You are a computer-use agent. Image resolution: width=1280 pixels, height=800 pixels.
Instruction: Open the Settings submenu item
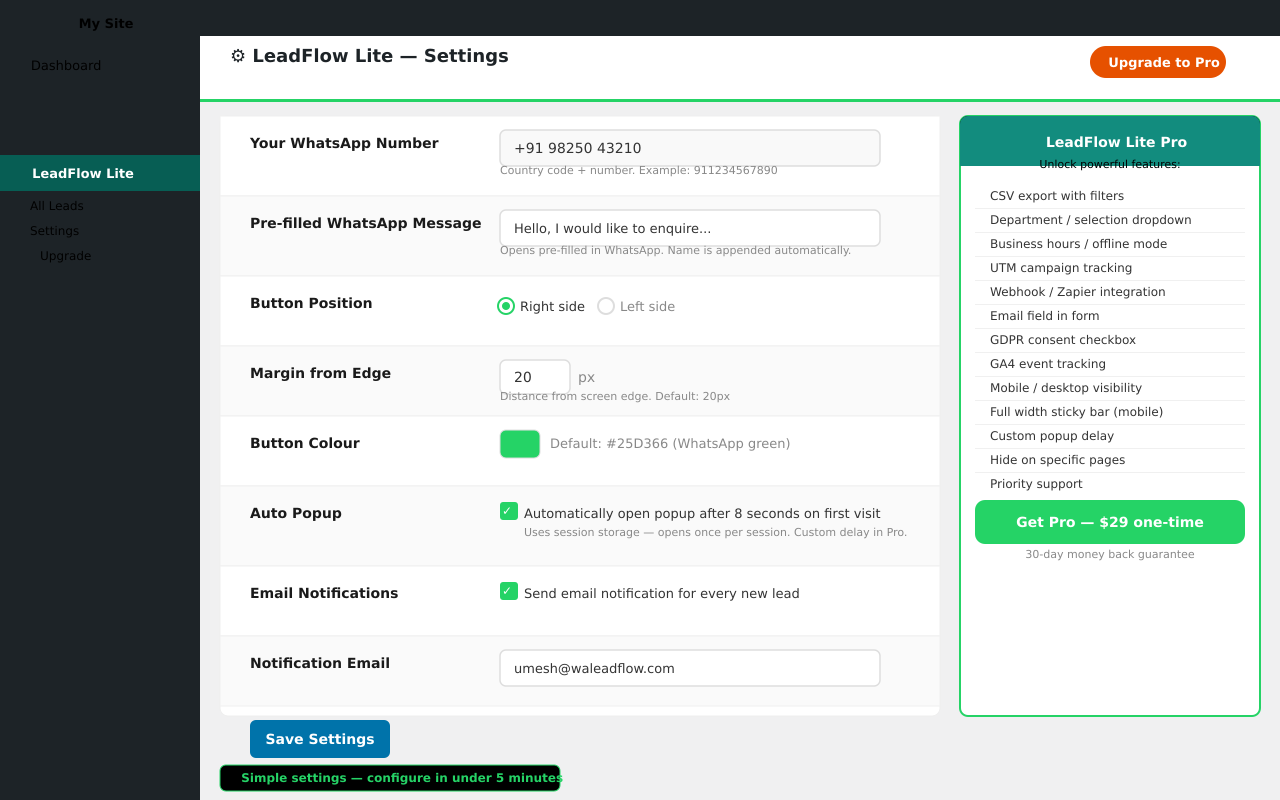coord(54,231)
